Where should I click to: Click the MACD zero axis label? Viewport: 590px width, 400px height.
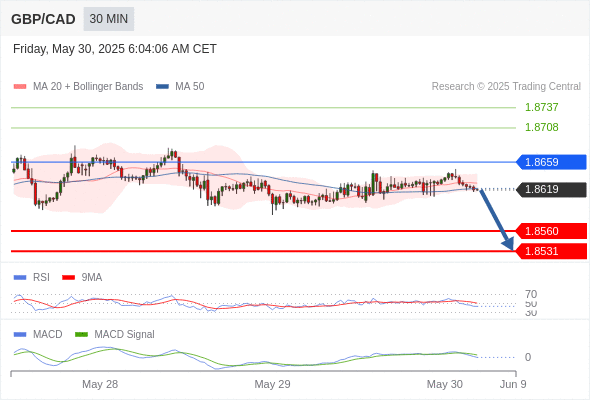pyautogui.click(x=528, y=357)
